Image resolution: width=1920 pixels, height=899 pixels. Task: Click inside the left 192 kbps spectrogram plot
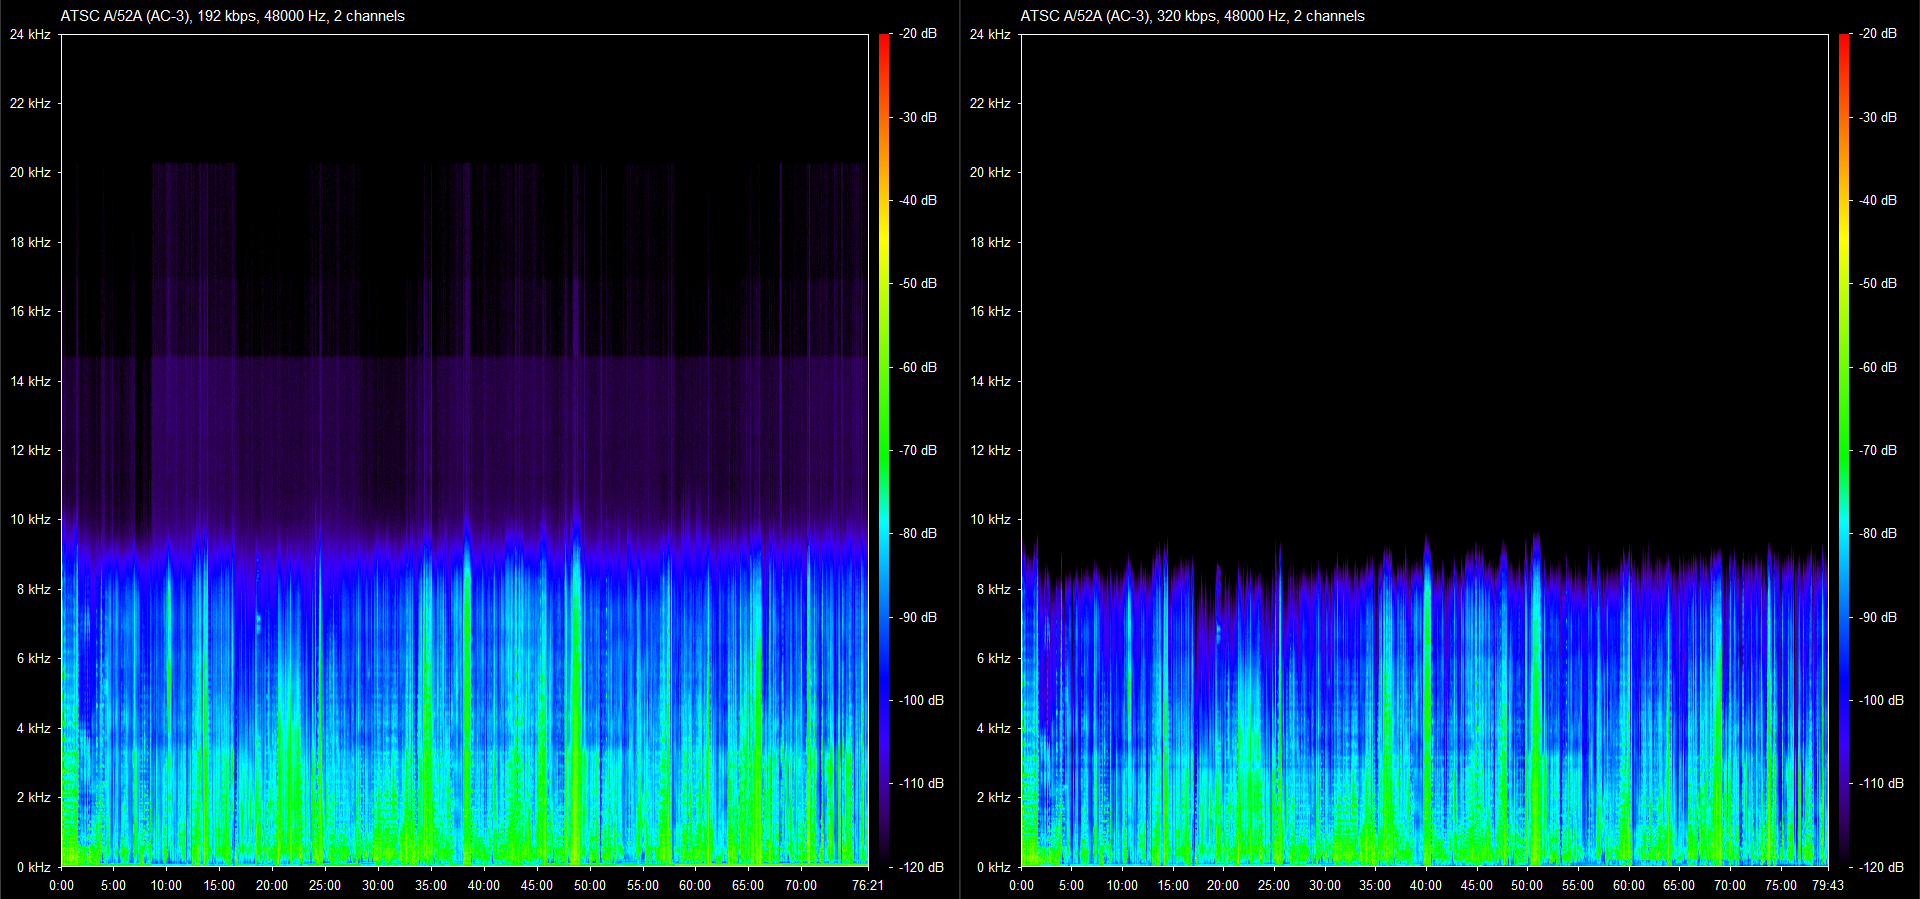465,450
